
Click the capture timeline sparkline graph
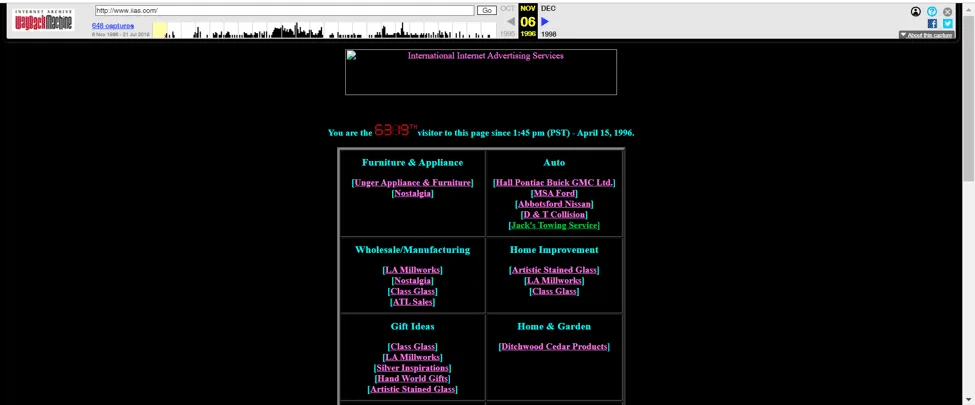coord(325,30)
